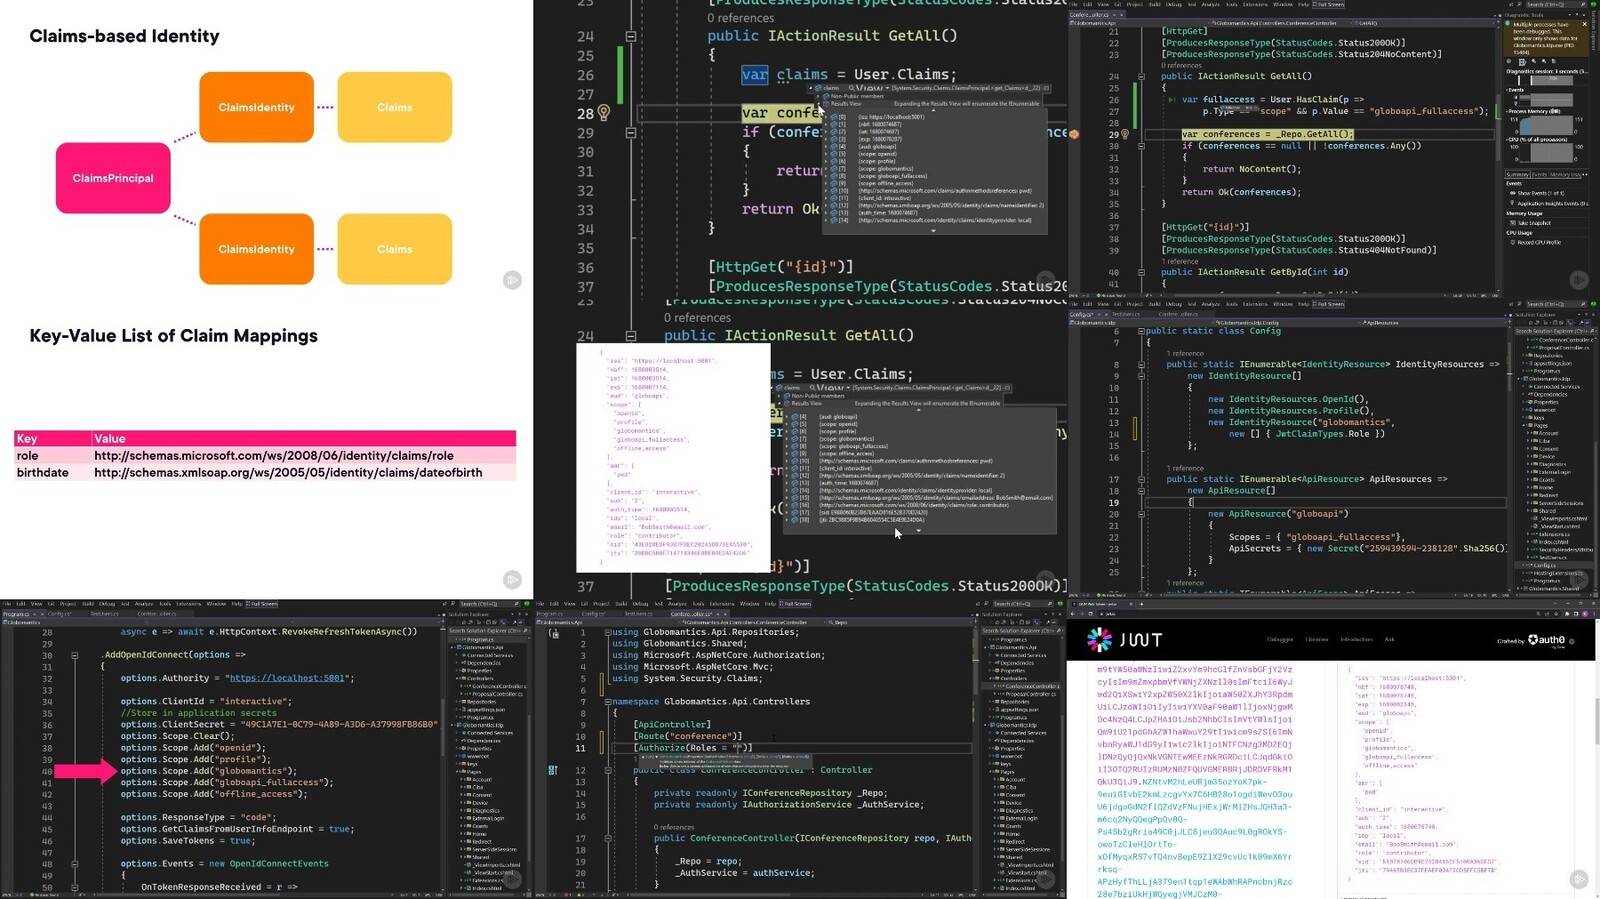Open Debugger link on jwt.io
The width and height of the screenshot is (1600, 899).
point(1279,639)
